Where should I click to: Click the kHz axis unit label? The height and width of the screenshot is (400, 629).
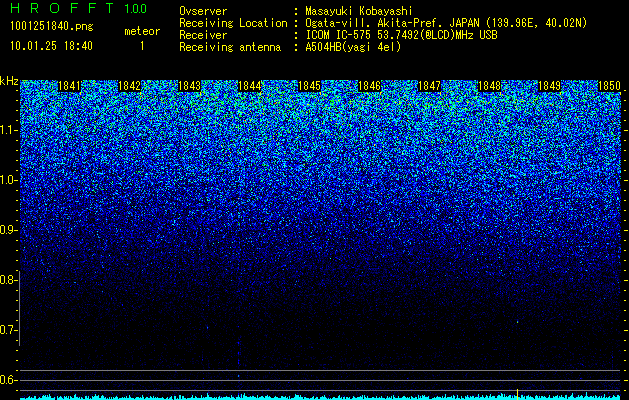(x=9, y=81)
